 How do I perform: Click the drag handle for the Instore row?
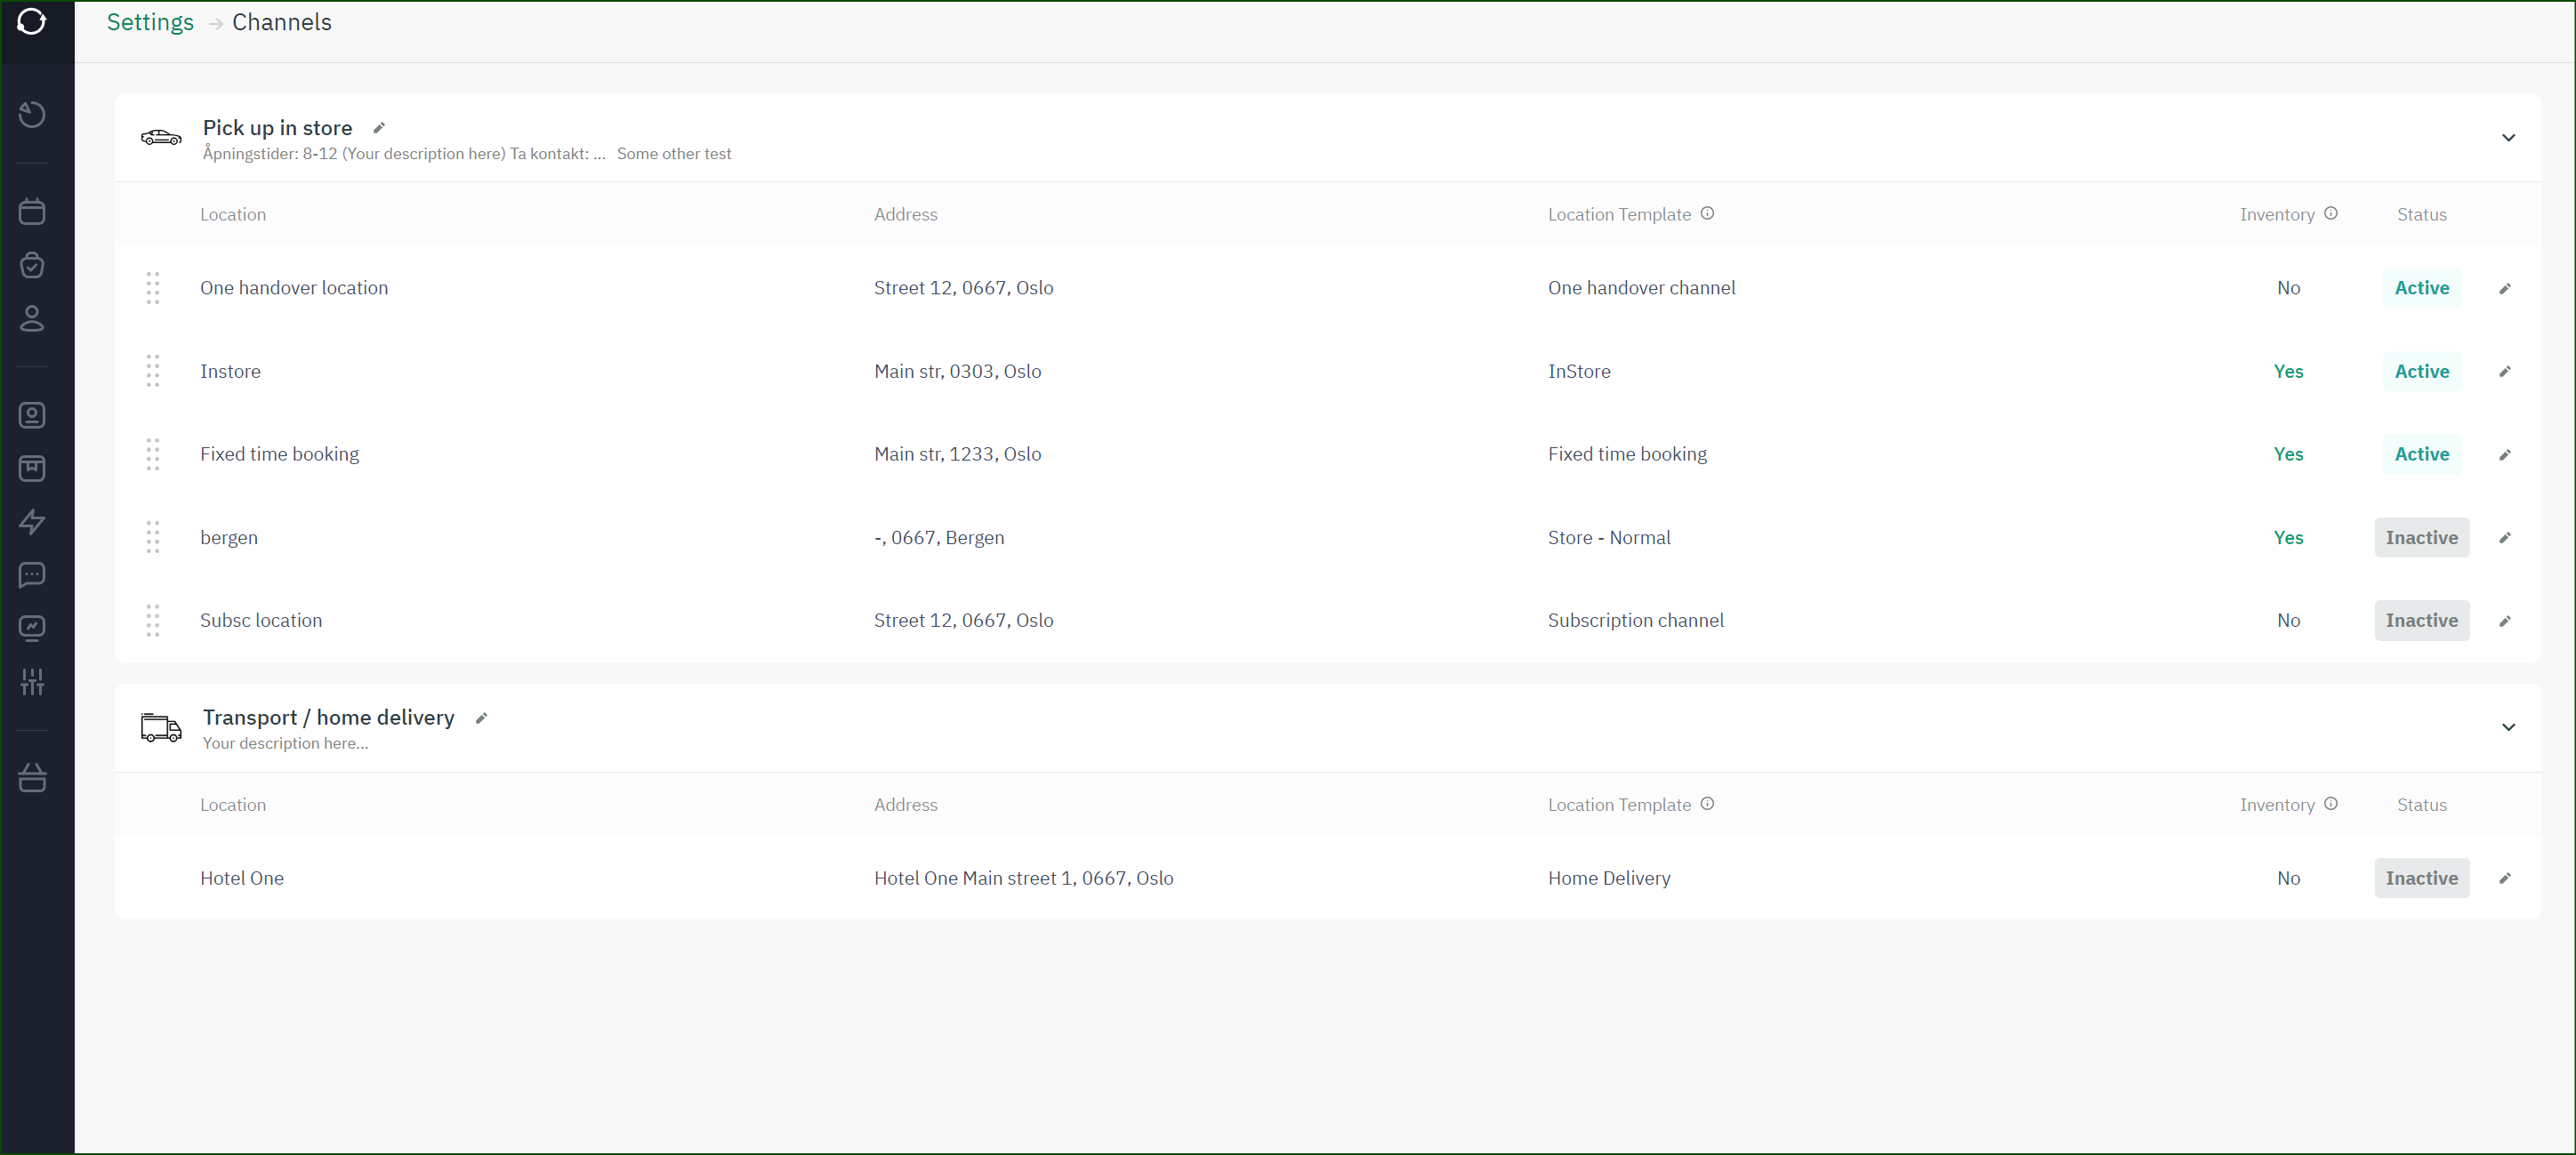(x=153, y=371)
